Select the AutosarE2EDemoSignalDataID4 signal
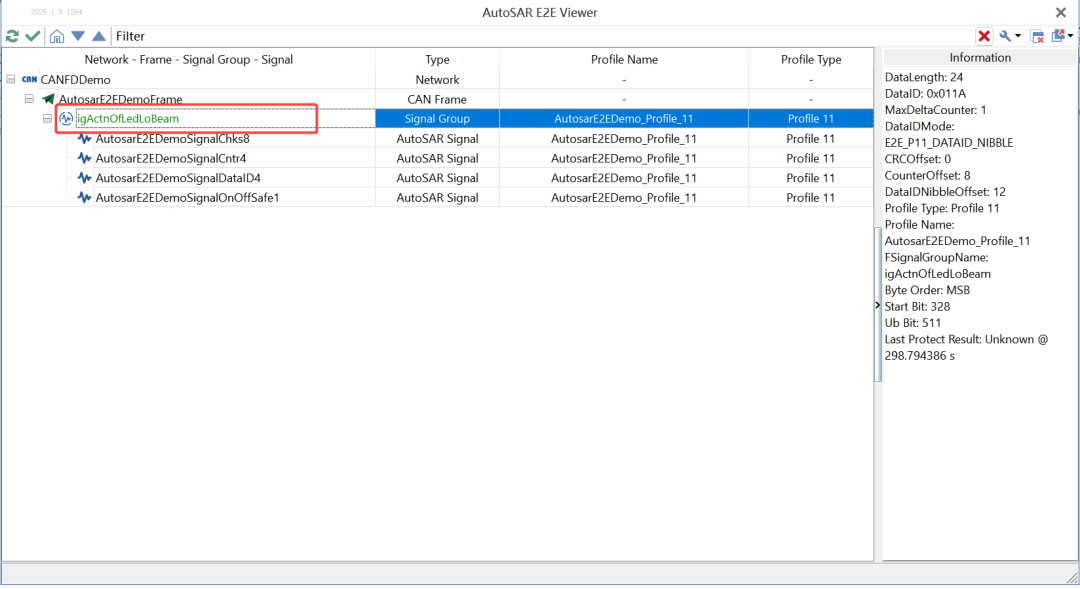1080x589 pixels. [178, 178]
